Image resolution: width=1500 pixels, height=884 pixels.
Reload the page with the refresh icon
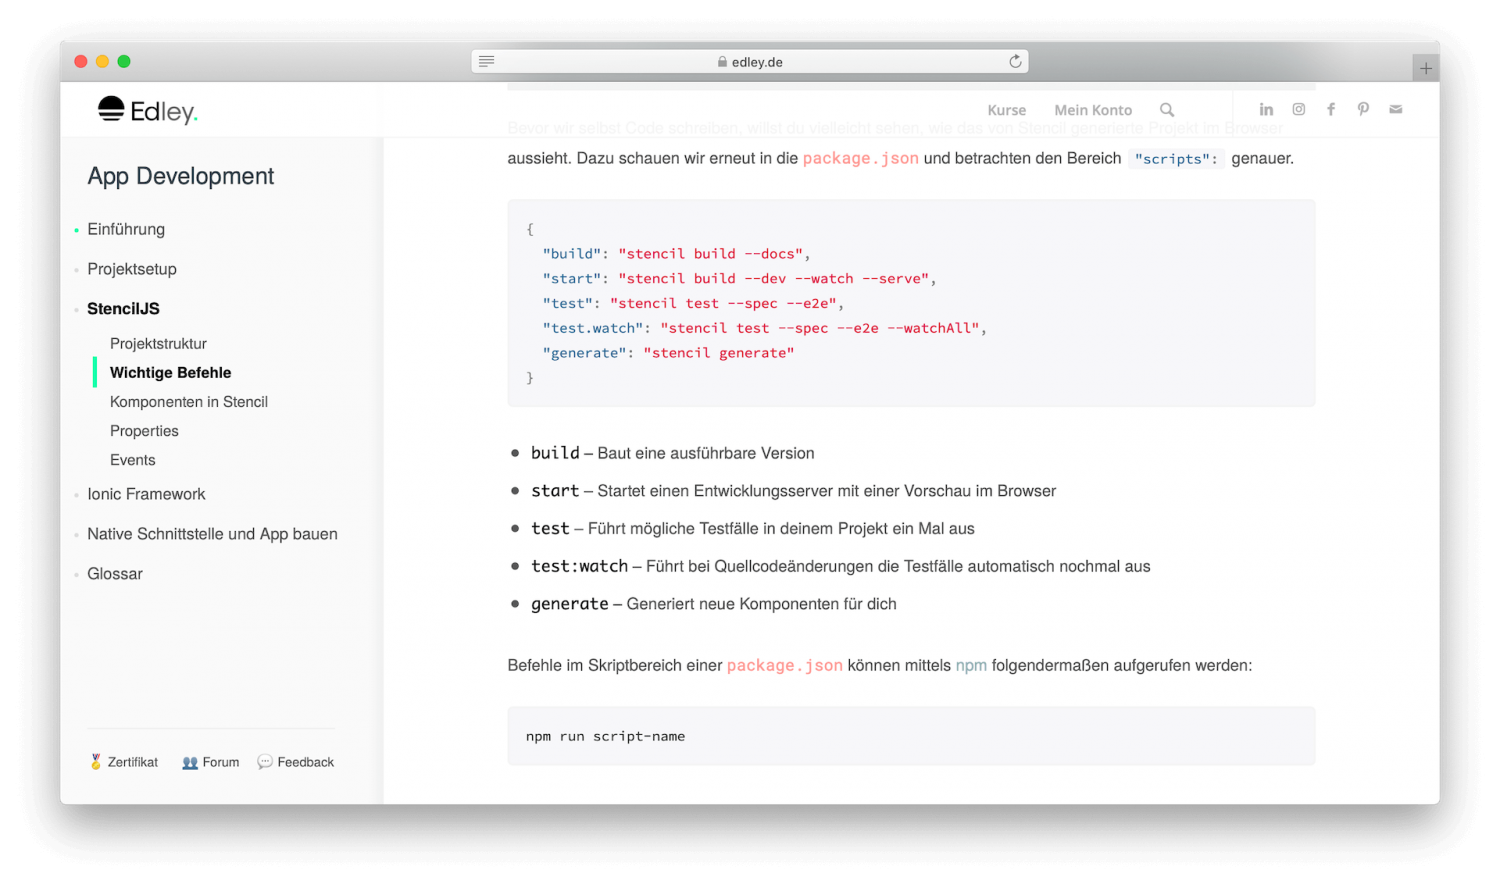[x=1015, y=61]
